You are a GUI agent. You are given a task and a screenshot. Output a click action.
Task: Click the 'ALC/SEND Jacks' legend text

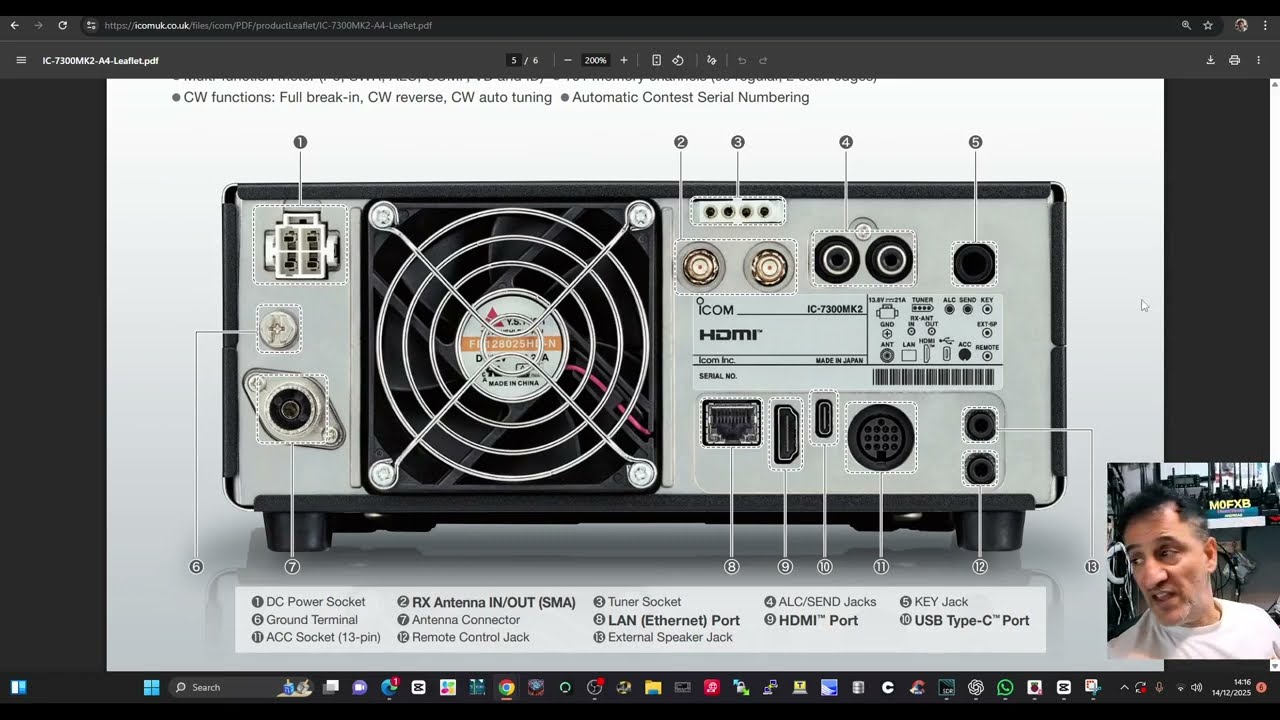[x=827, y=602]
